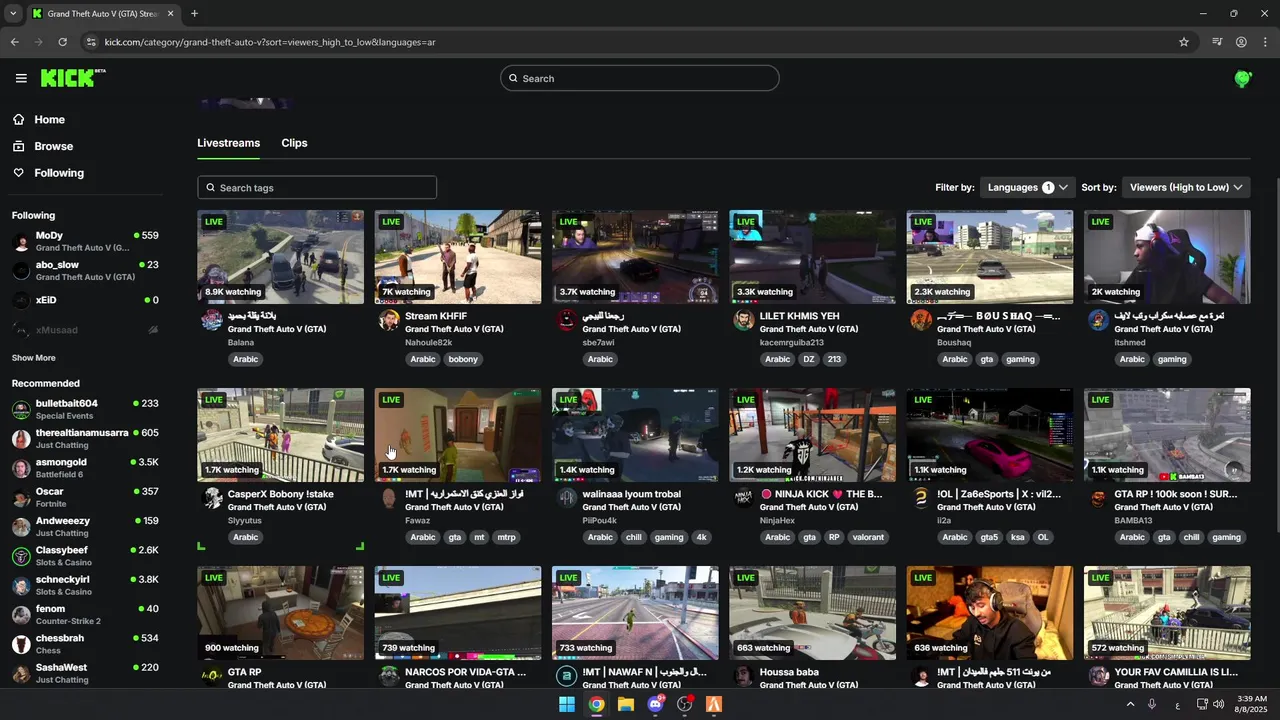
Task: Open bulletbait604 channel avatar
Action: (x=21, y=409)
